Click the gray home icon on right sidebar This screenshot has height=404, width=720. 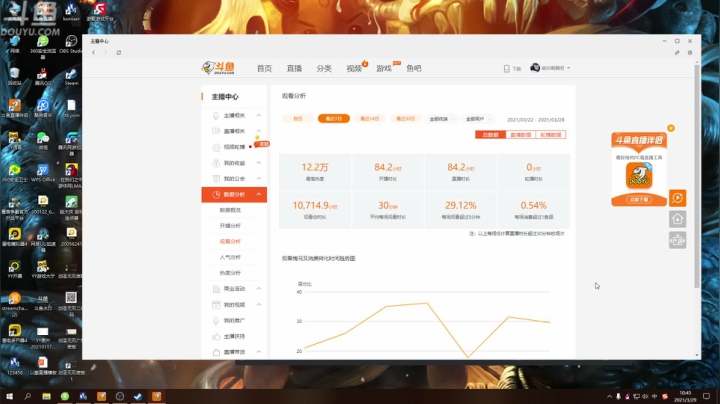[x=677, y=219]
